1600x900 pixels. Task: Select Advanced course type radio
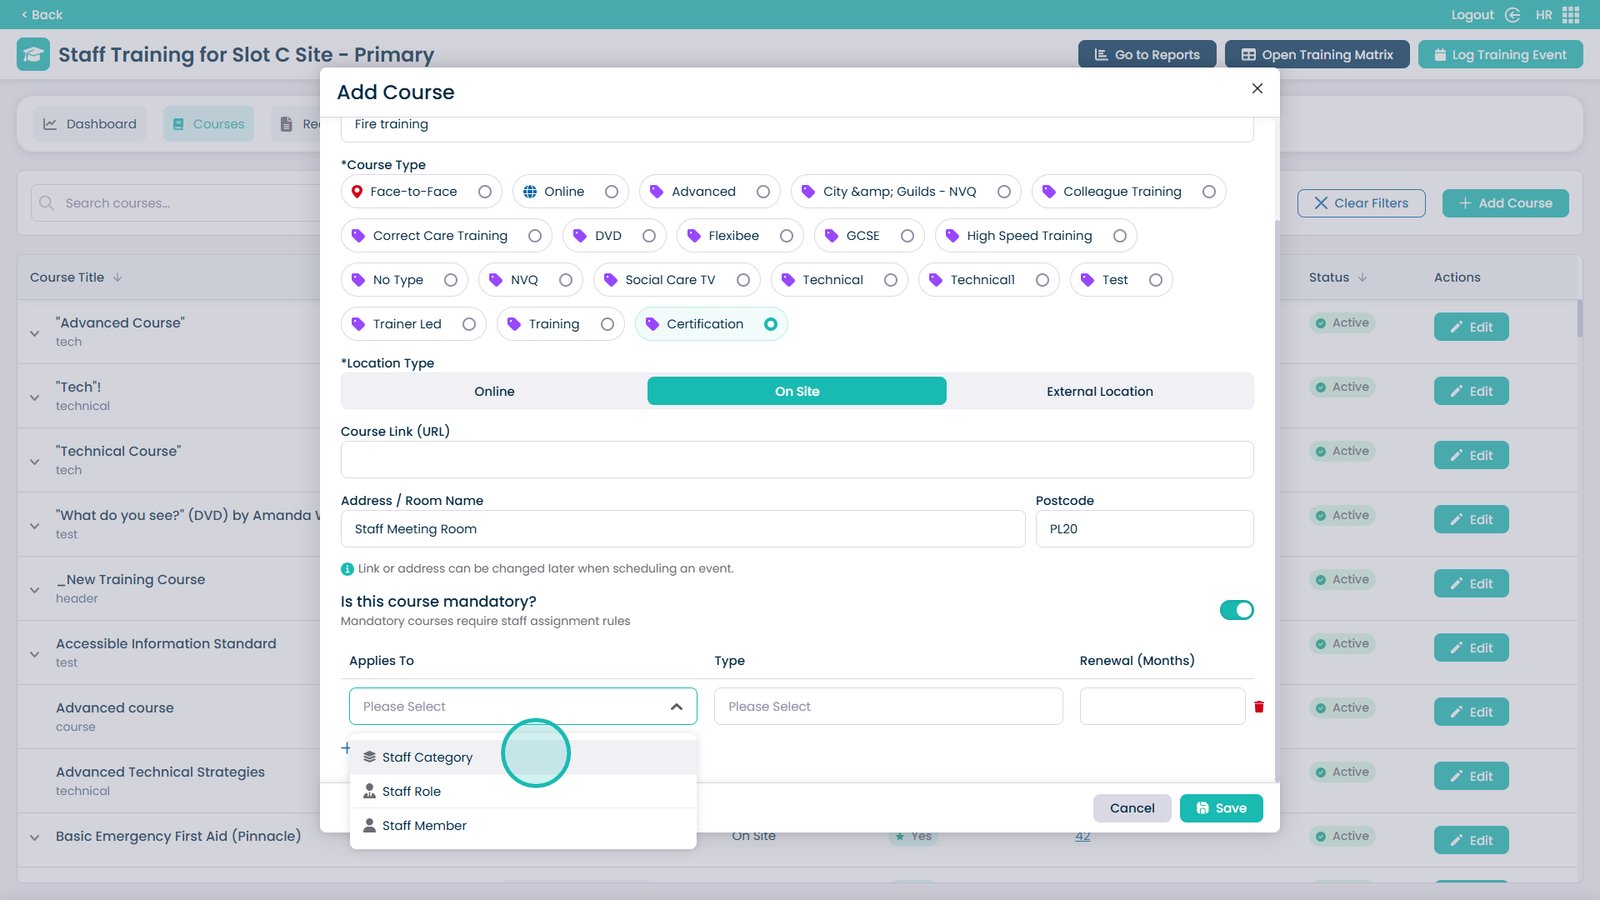pyautogui.click(x=763, y=192)
